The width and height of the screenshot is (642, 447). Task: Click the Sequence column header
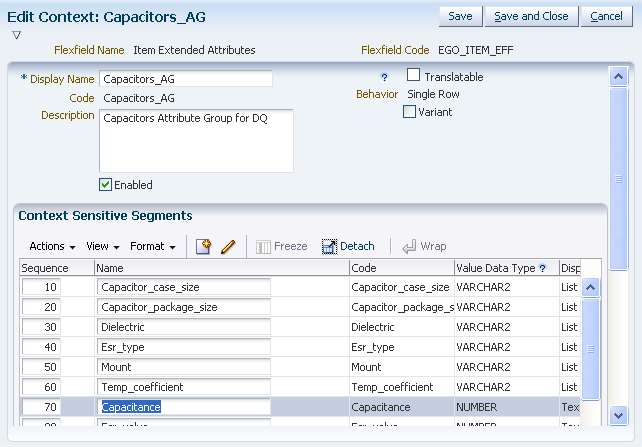coord(57,268)
